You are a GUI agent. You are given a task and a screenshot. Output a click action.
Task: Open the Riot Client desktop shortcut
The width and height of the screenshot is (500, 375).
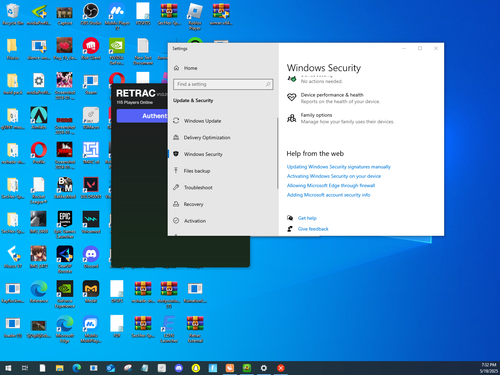(91, 49)
